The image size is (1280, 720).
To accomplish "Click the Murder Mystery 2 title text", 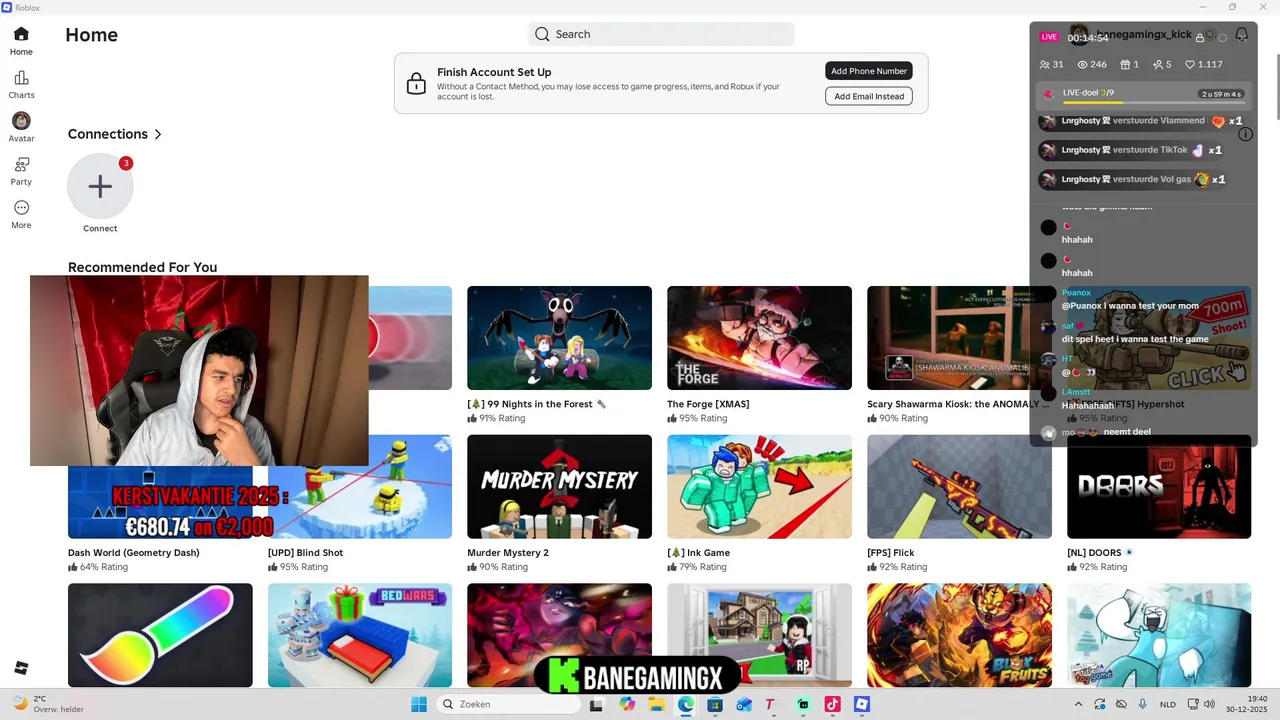I will (x=508, y=553).
